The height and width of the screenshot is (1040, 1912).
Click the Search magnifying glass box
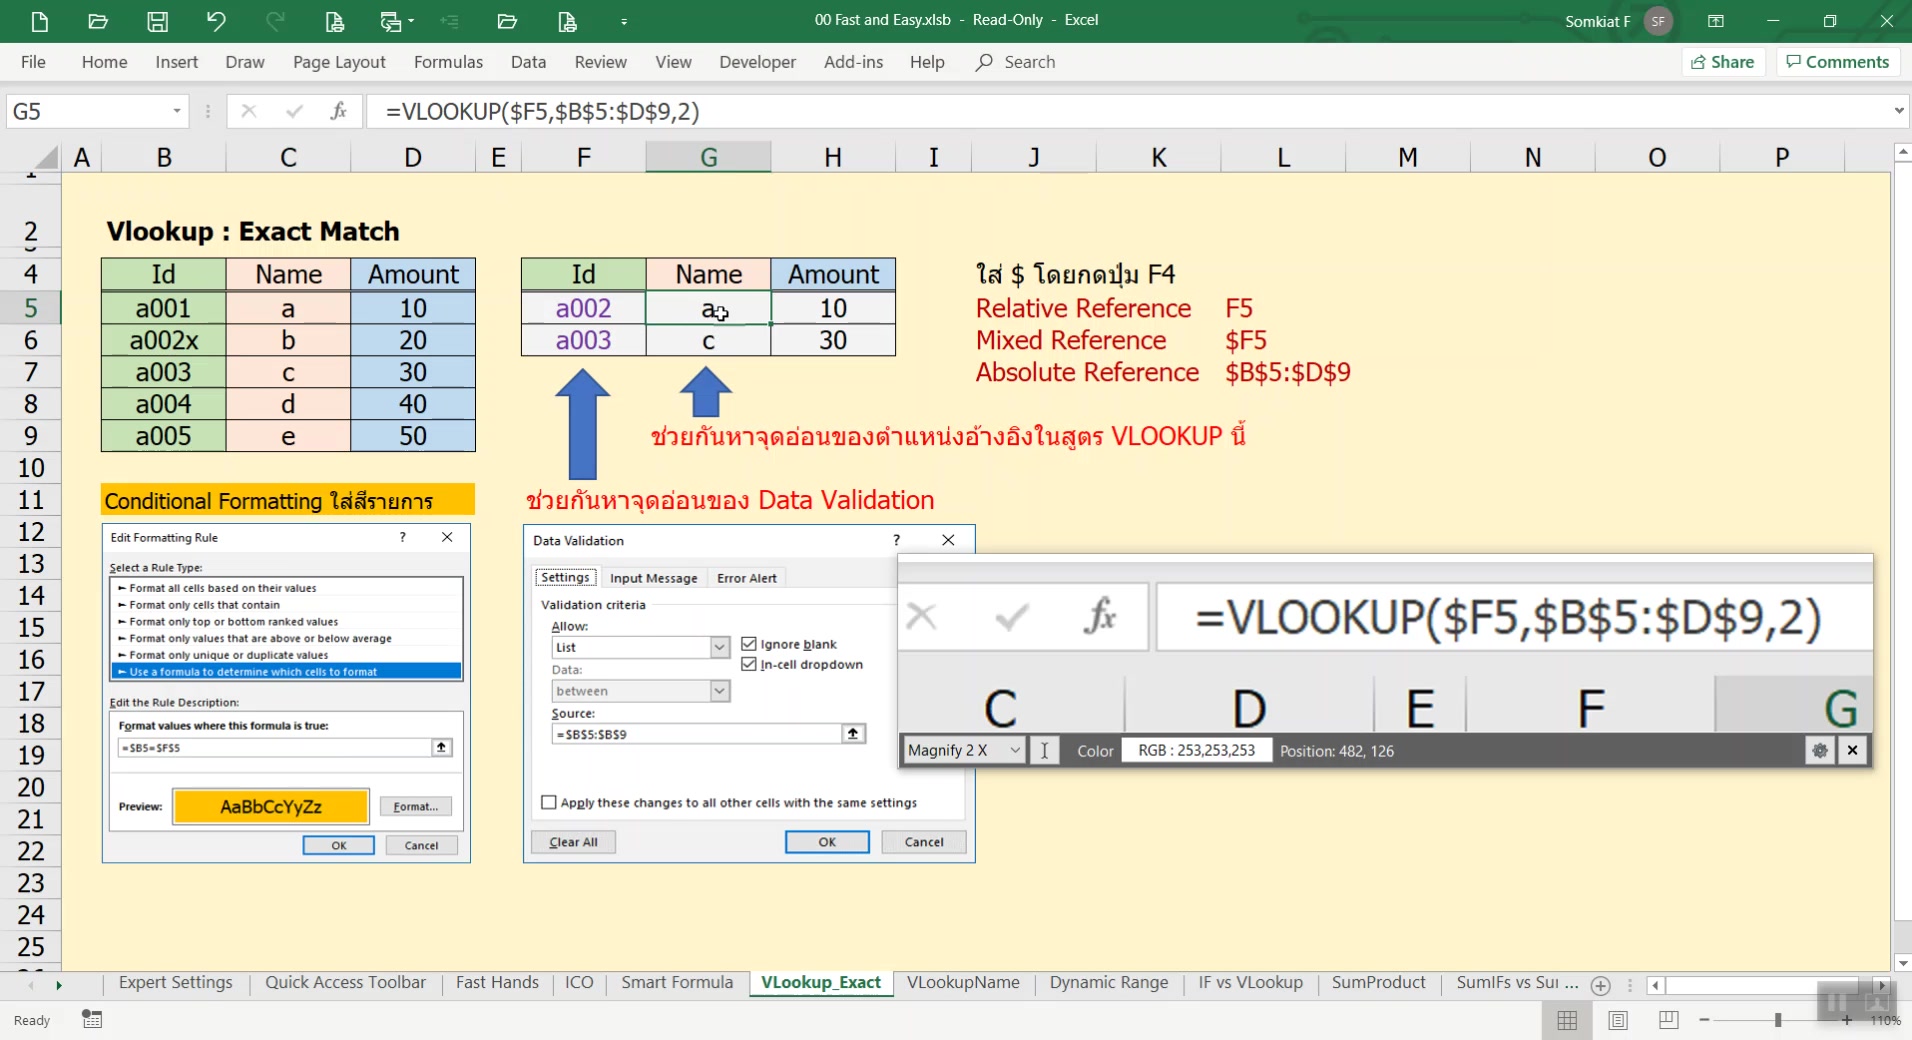[x=1016, y=62]
